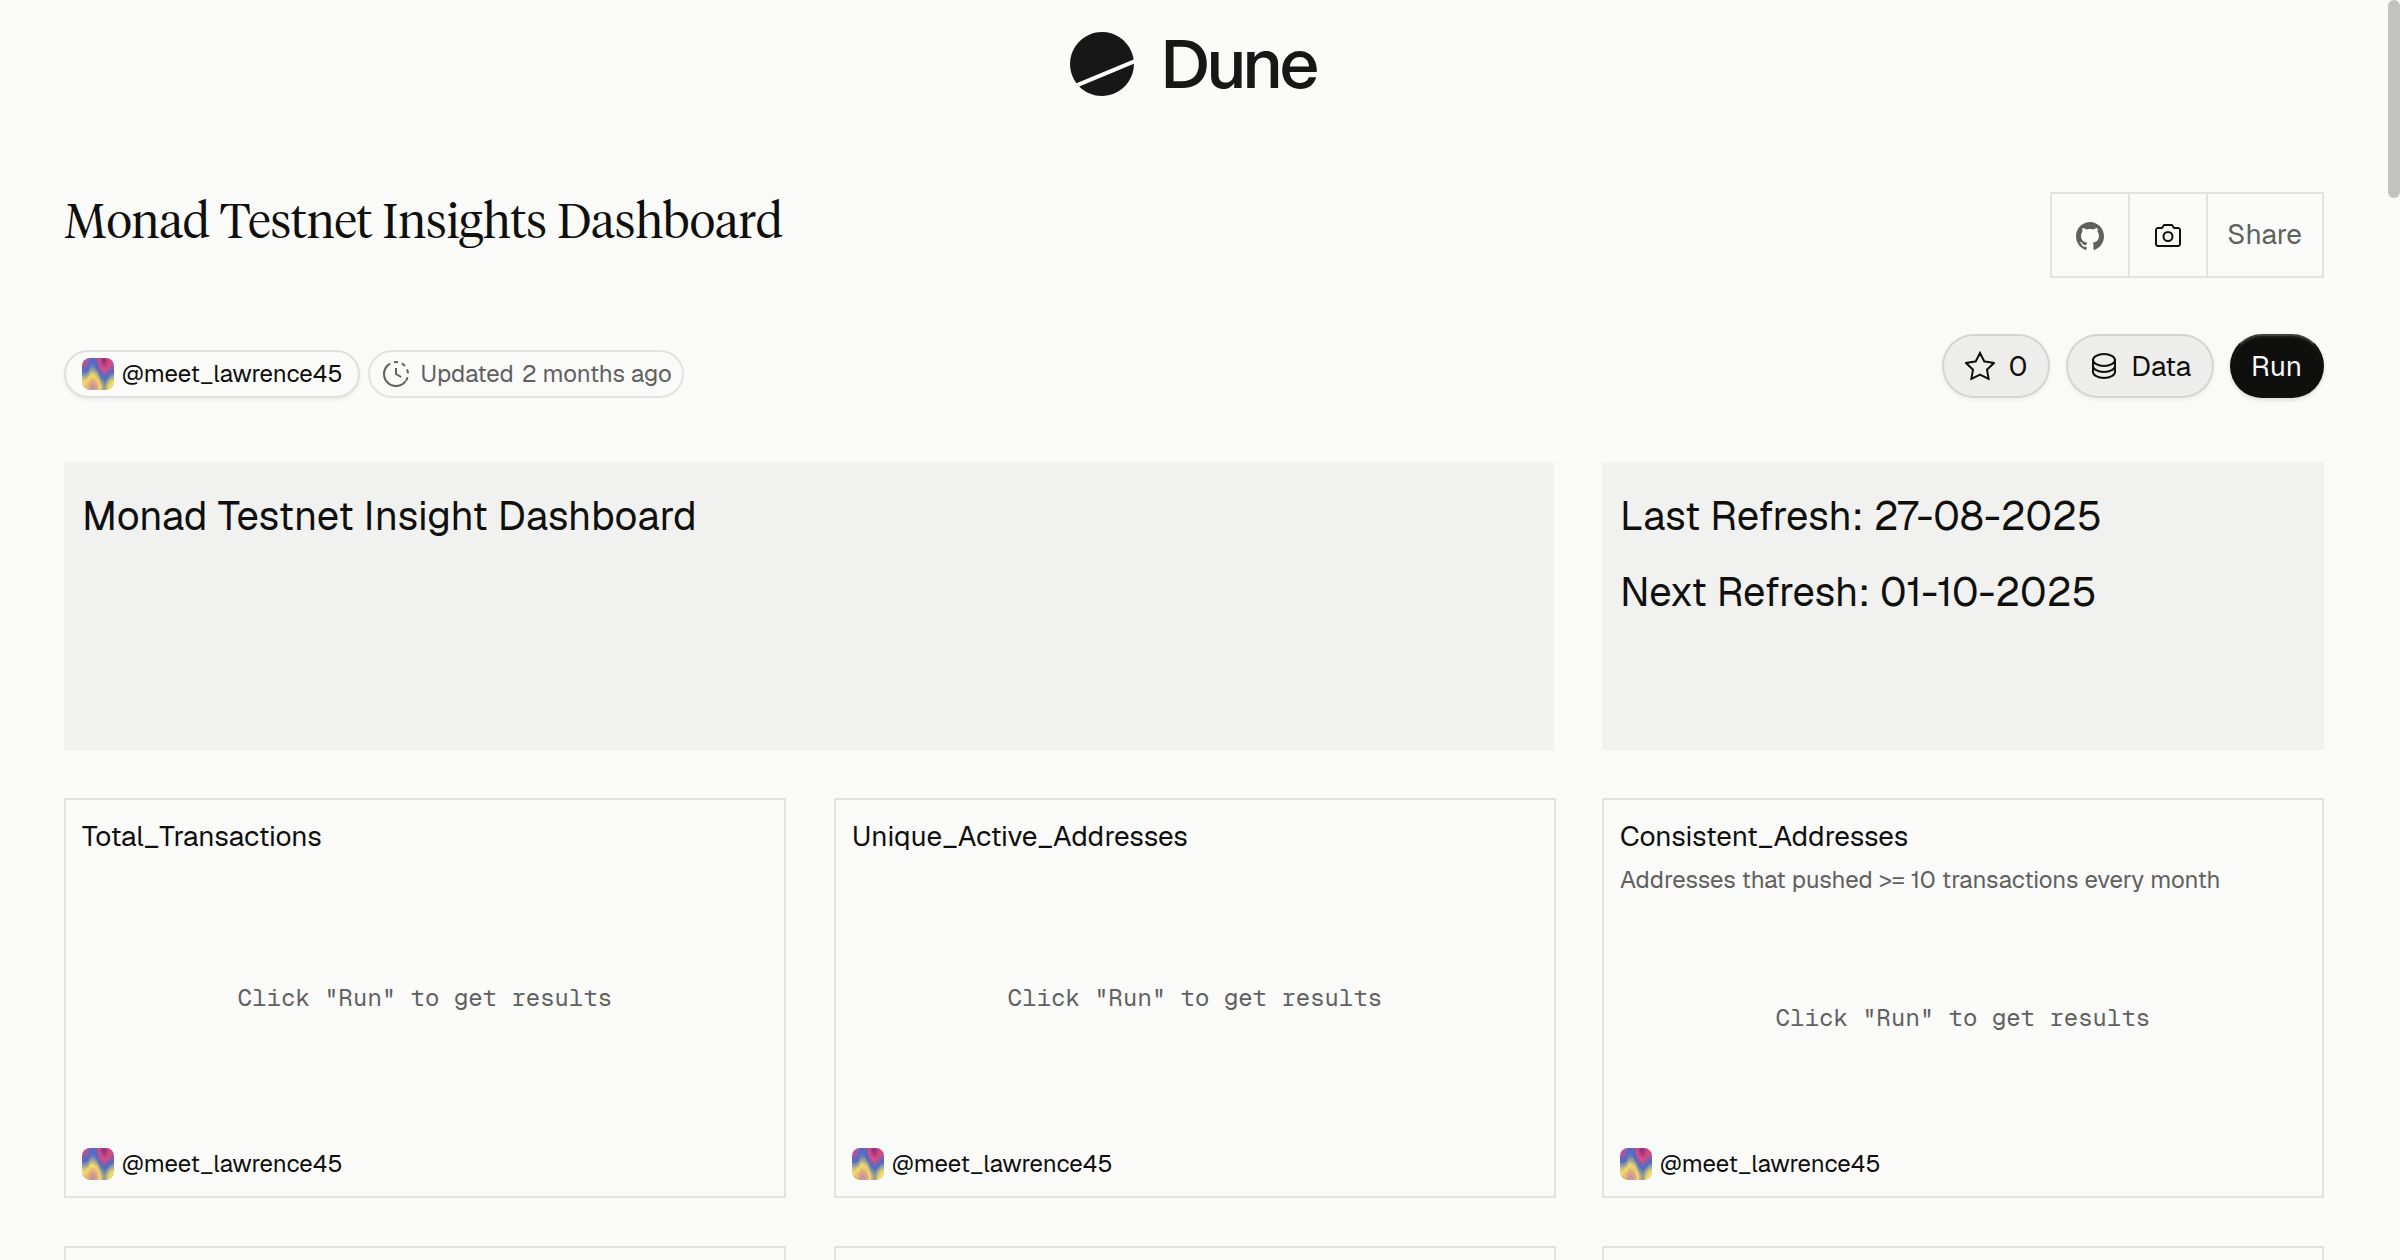The width and height of the screenshot is (2400, 1260).
Task: Click avatar icon in Total_Transactions card footer
Action: point(98,1164)
